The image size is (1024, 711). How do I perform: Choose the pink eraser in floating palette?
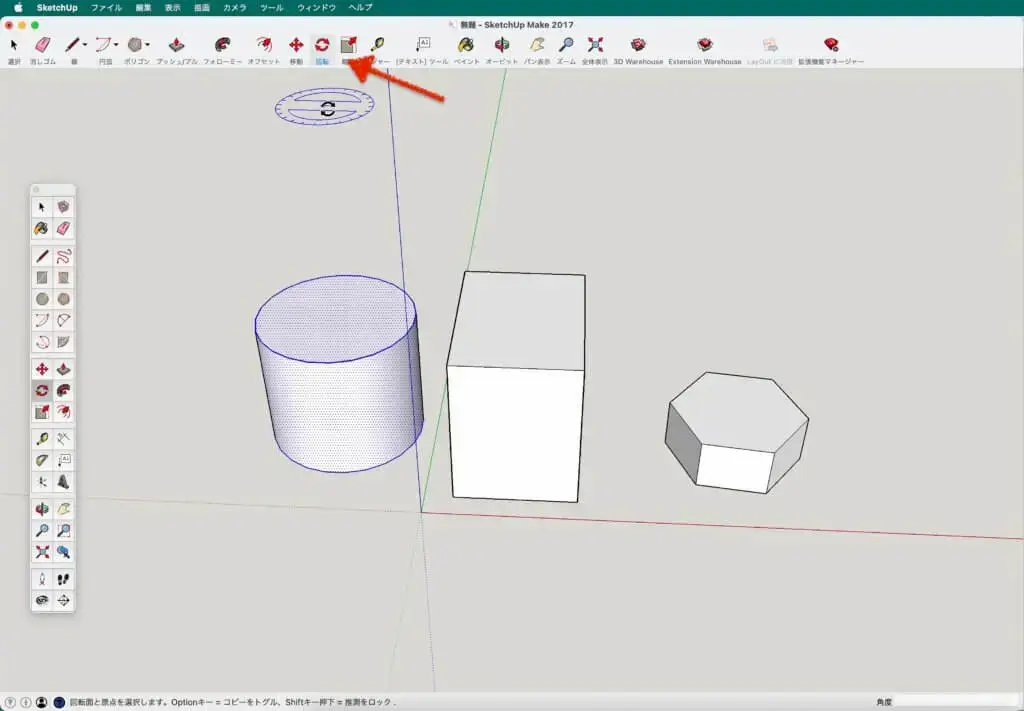(x=63, y=229)
